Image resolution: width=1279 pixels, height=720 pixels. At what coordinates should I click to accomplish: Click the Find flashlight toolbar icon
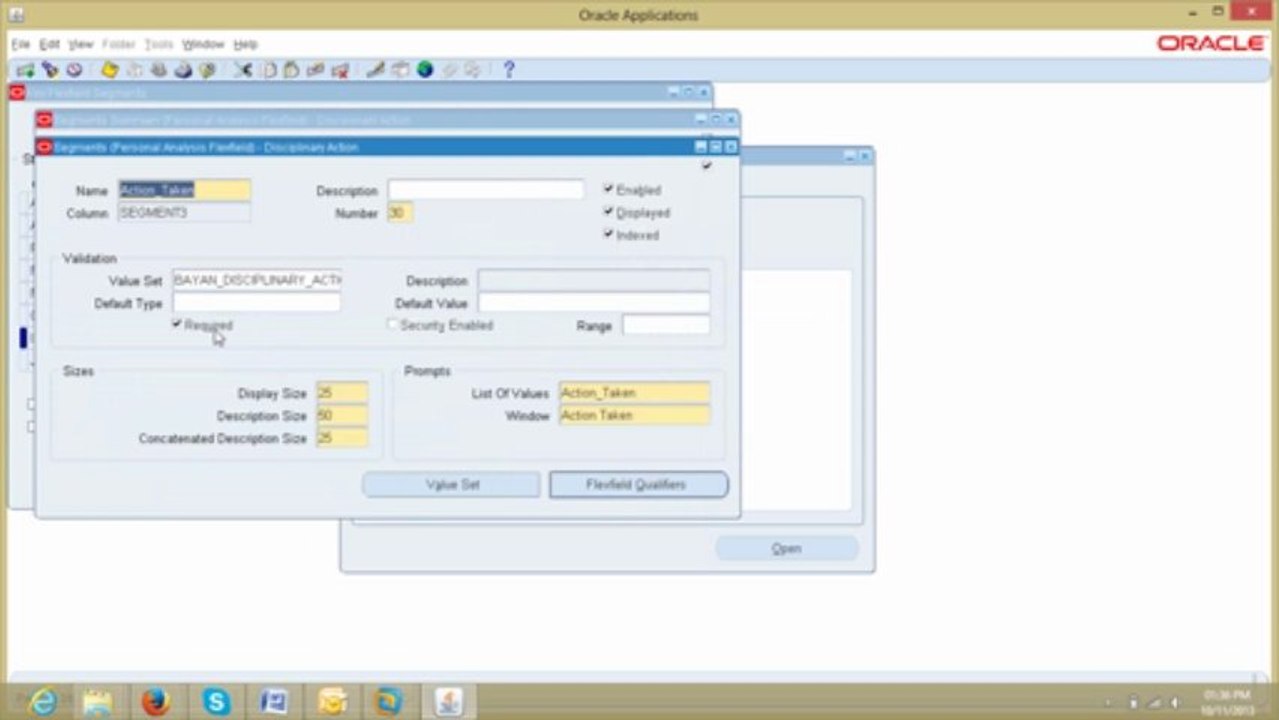point(49,70)
